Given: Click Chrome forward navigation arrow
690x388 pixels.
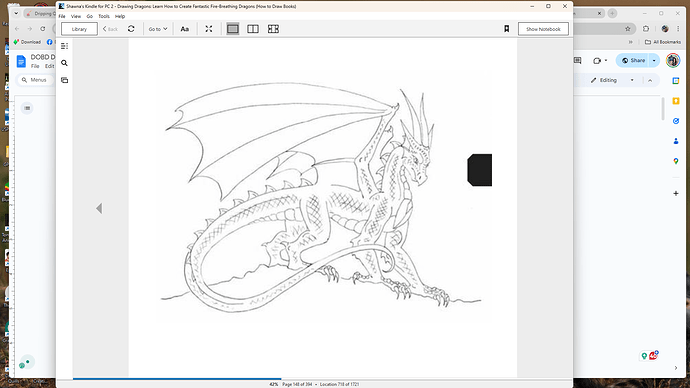Looking at the screenshot, I should pyautogui.click(x=29, y=29).
